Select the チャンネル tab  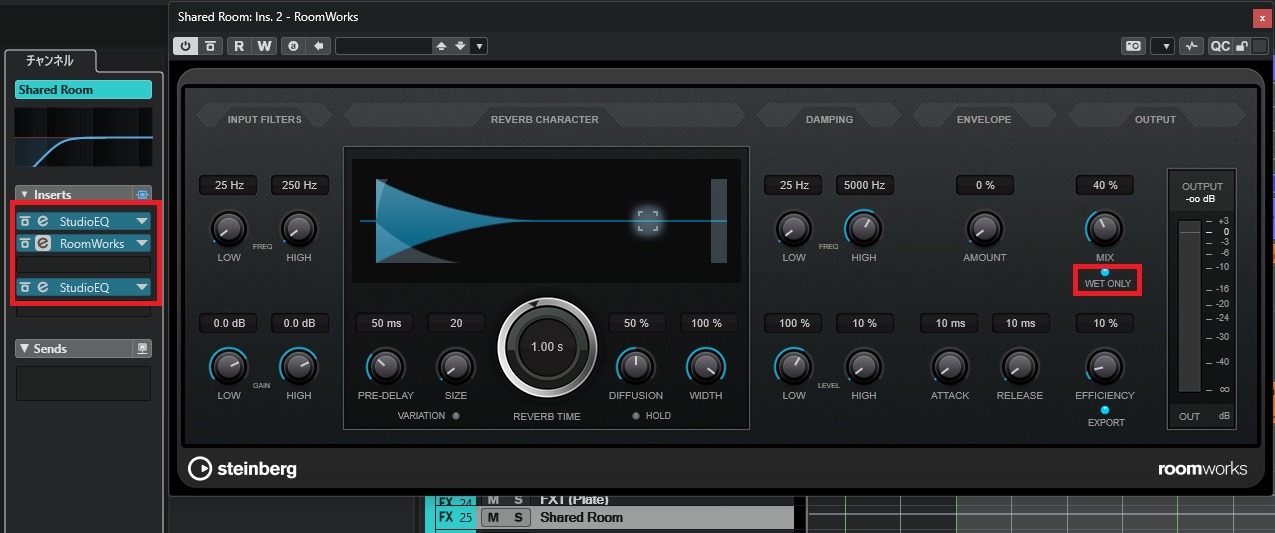tap(50, 61)
